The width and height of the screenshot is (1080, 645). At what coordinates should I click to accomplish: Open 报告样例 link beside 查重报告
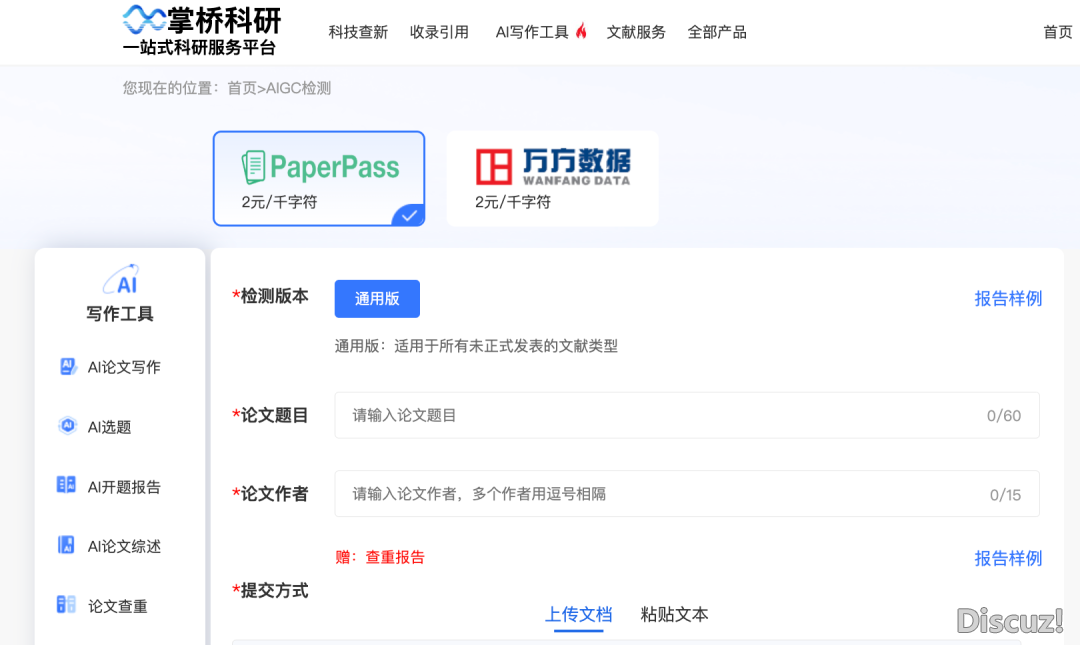[x=1008, y=558]
